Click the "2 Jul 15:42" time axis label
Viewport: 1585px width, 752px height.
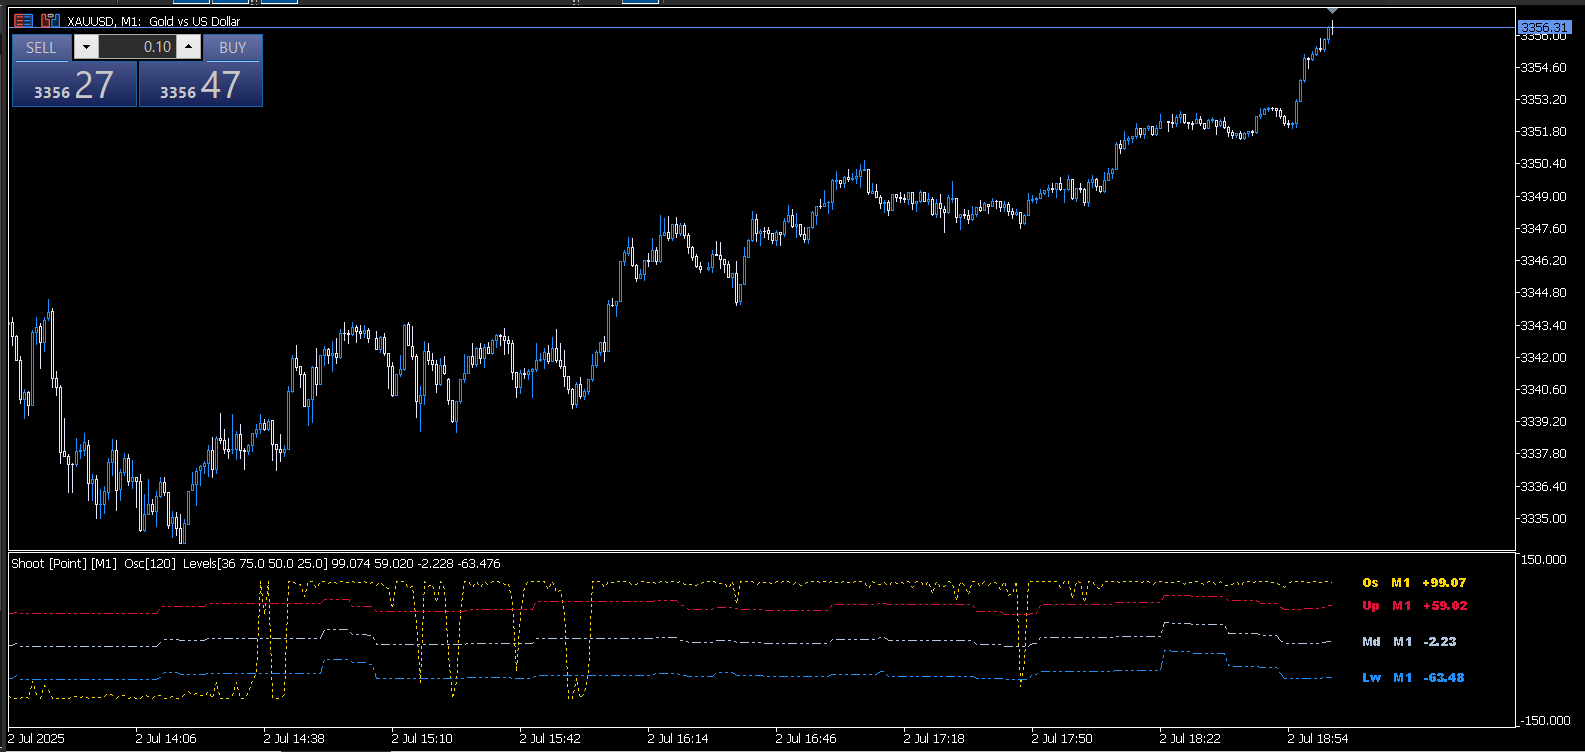pos(550,739)
